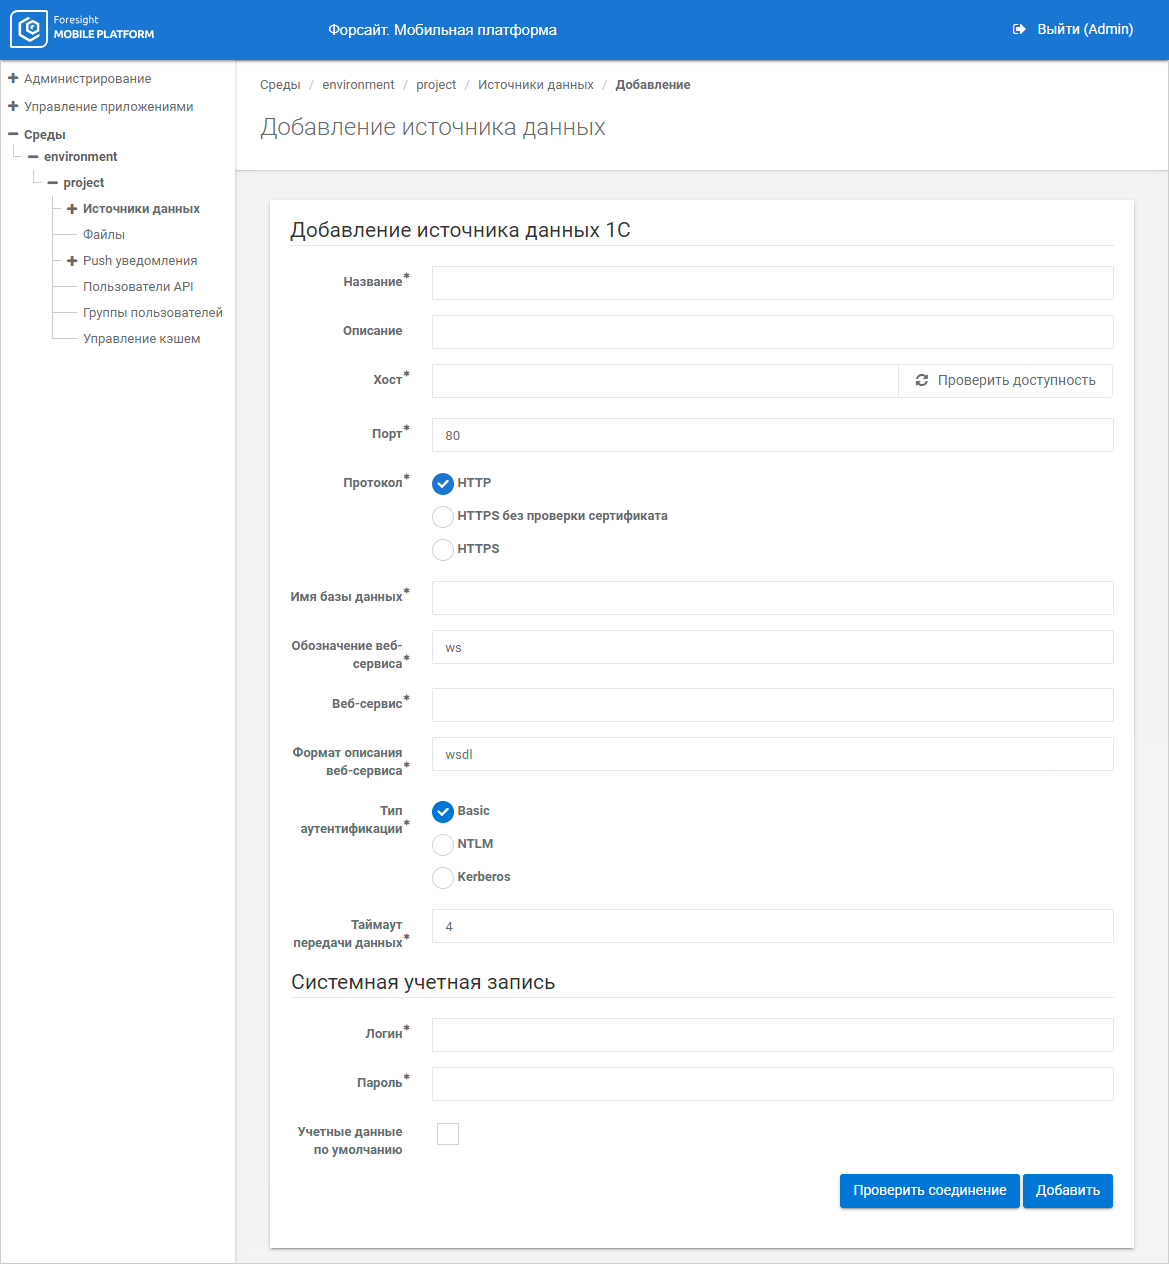Click Форсайт. Мобильная платформа header title

click(x=442, y=30)
